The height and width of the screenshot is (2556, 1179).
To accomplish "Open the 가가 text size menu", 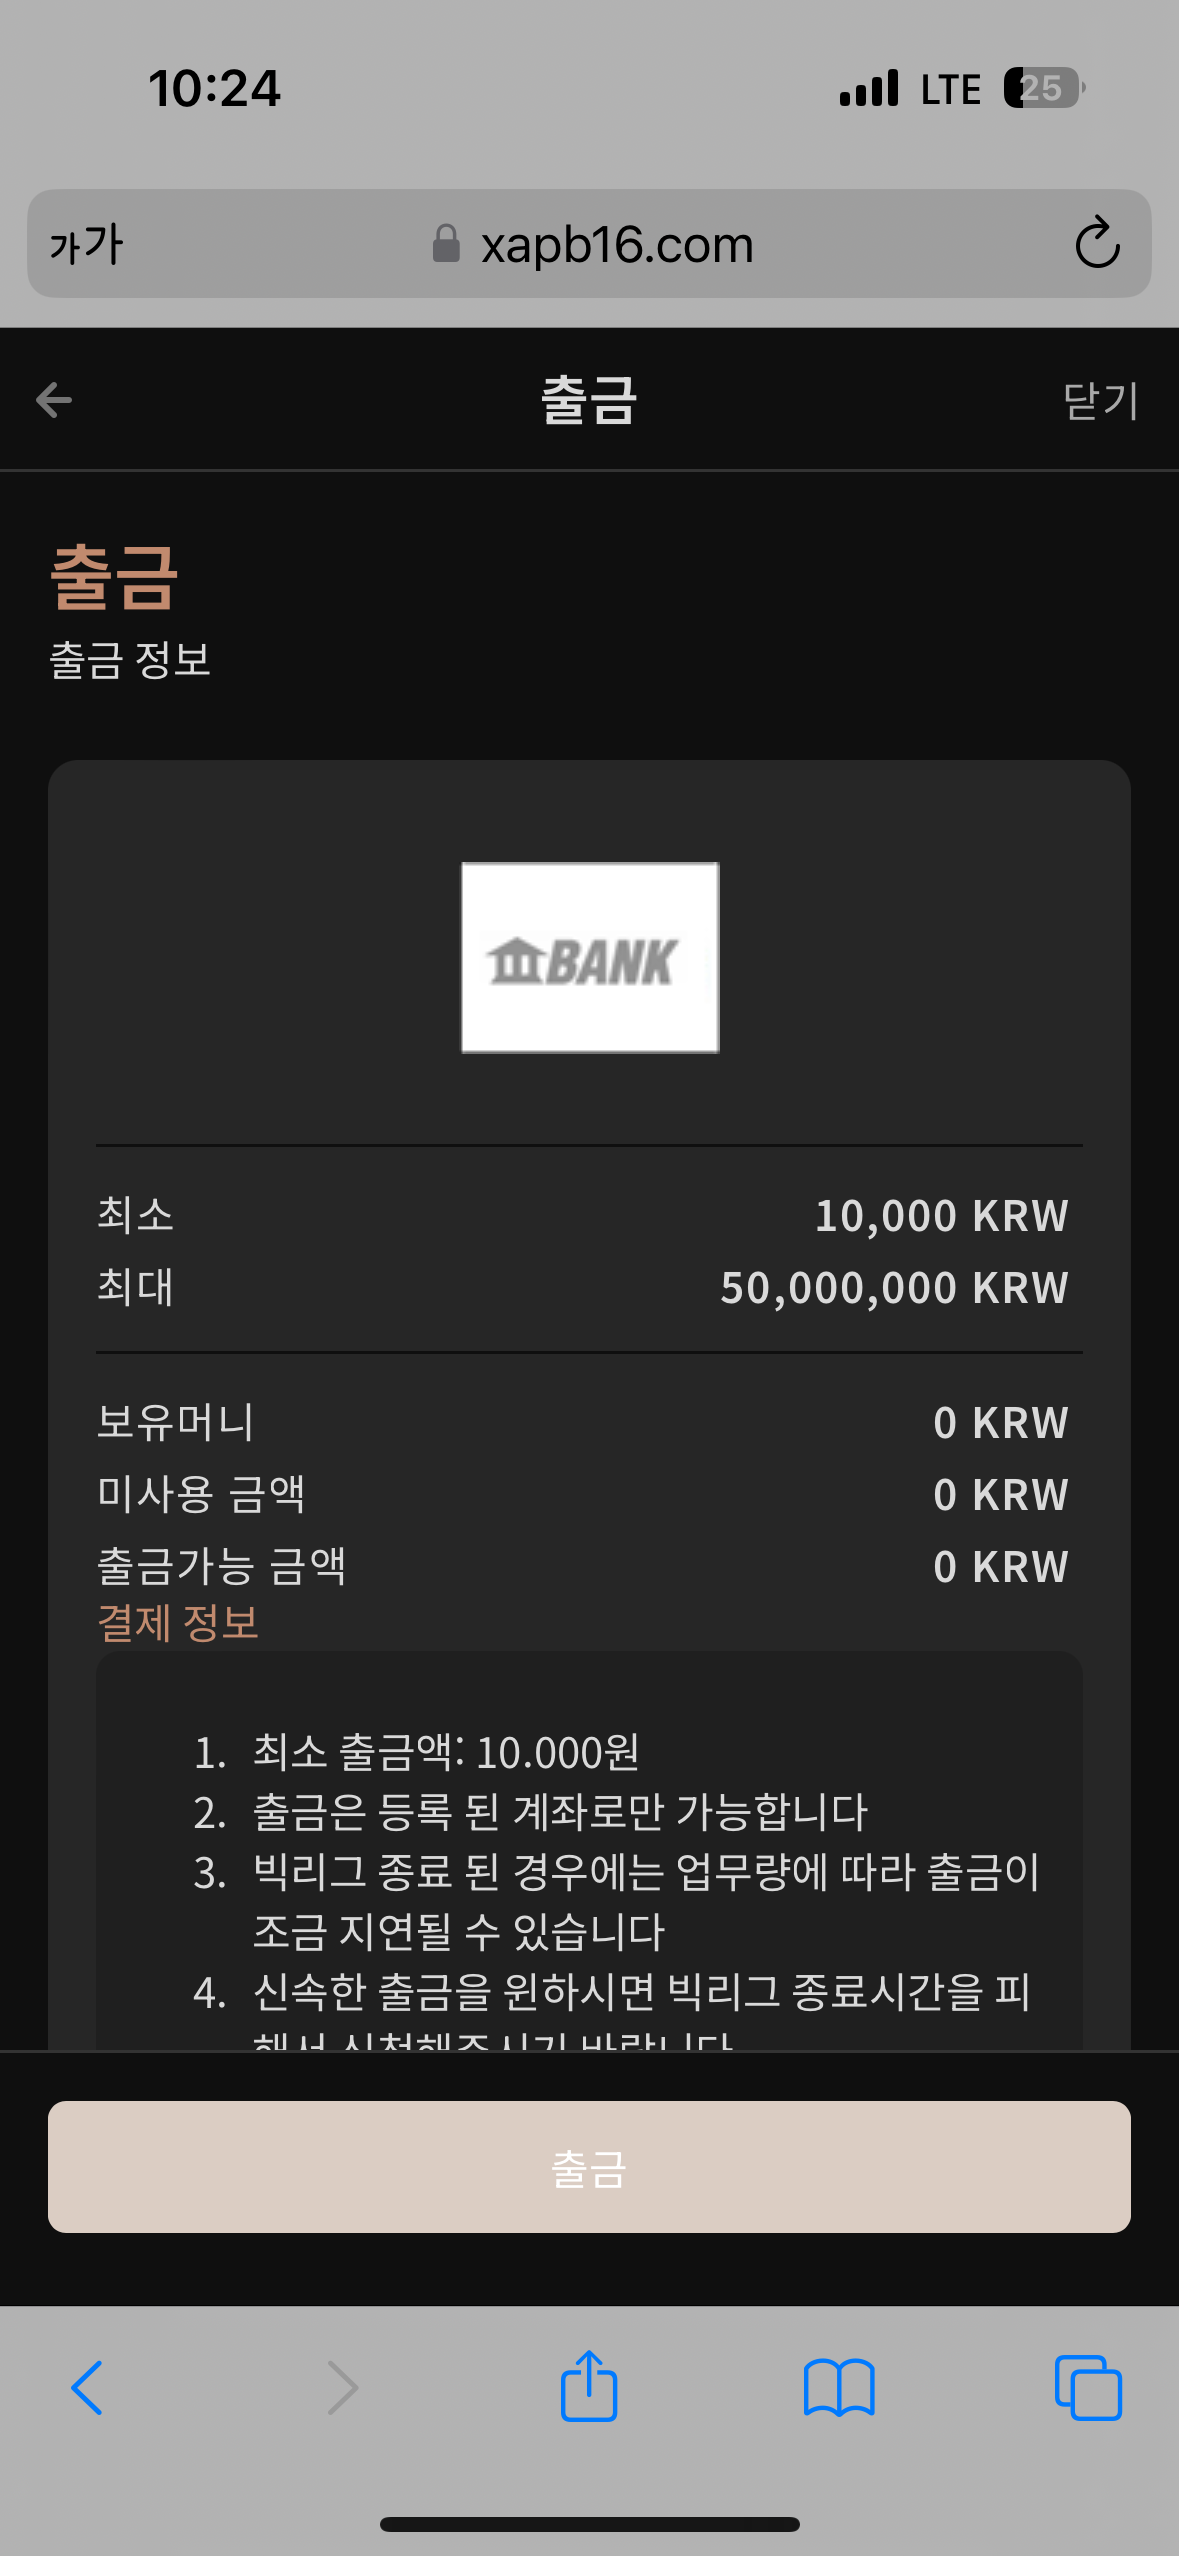I will coord(86,245).
